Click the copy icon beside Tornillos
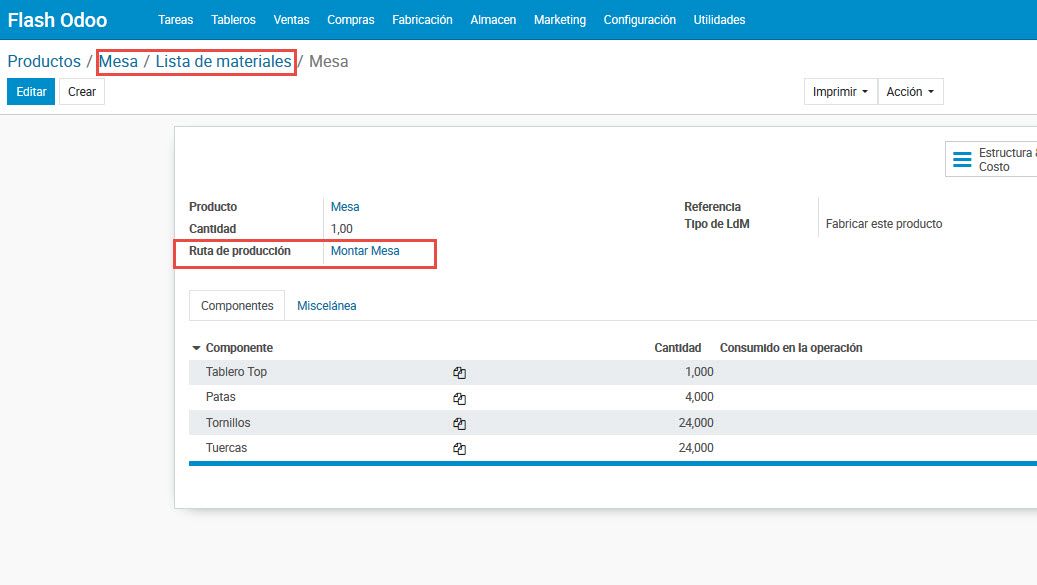The width and height of the screenshot is (1037, 585). pyautogui.click(x=459, y=424)
